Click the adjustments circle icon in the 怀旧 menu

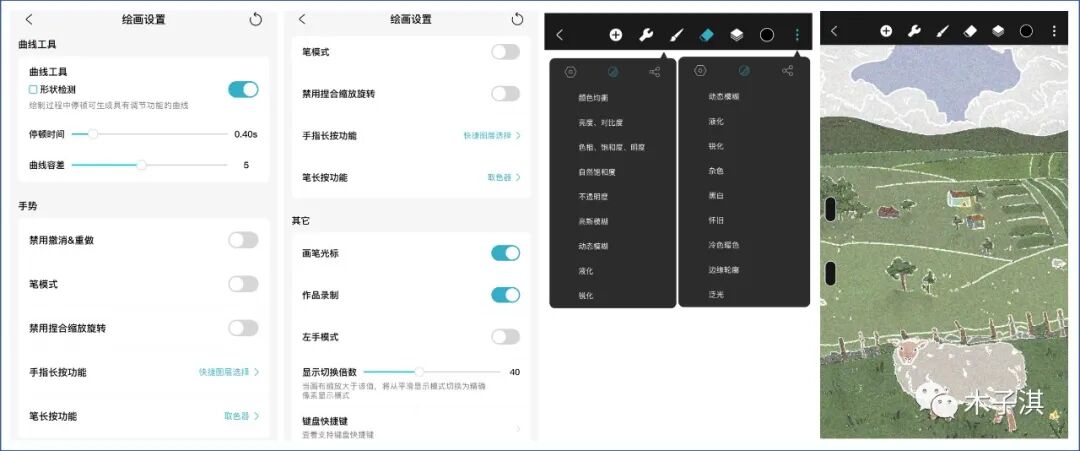[744, 70]
